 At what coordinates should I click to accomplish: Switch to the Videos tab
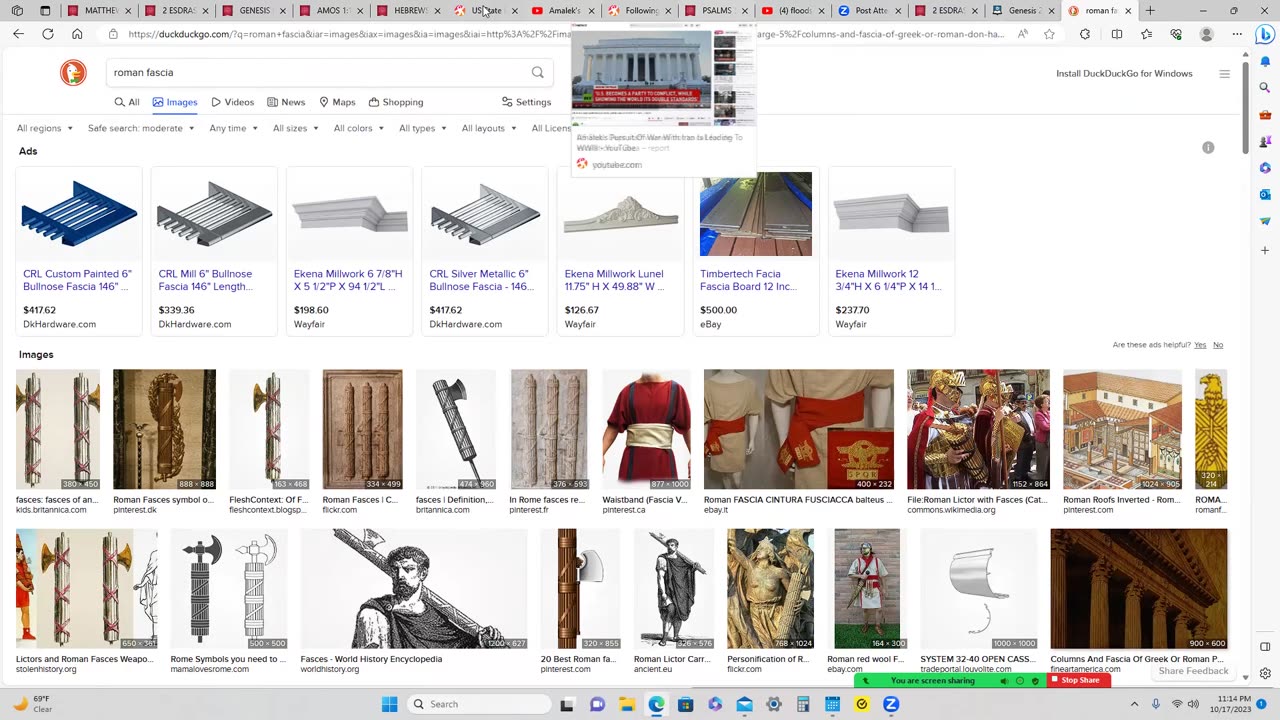[x=232, y=102]
